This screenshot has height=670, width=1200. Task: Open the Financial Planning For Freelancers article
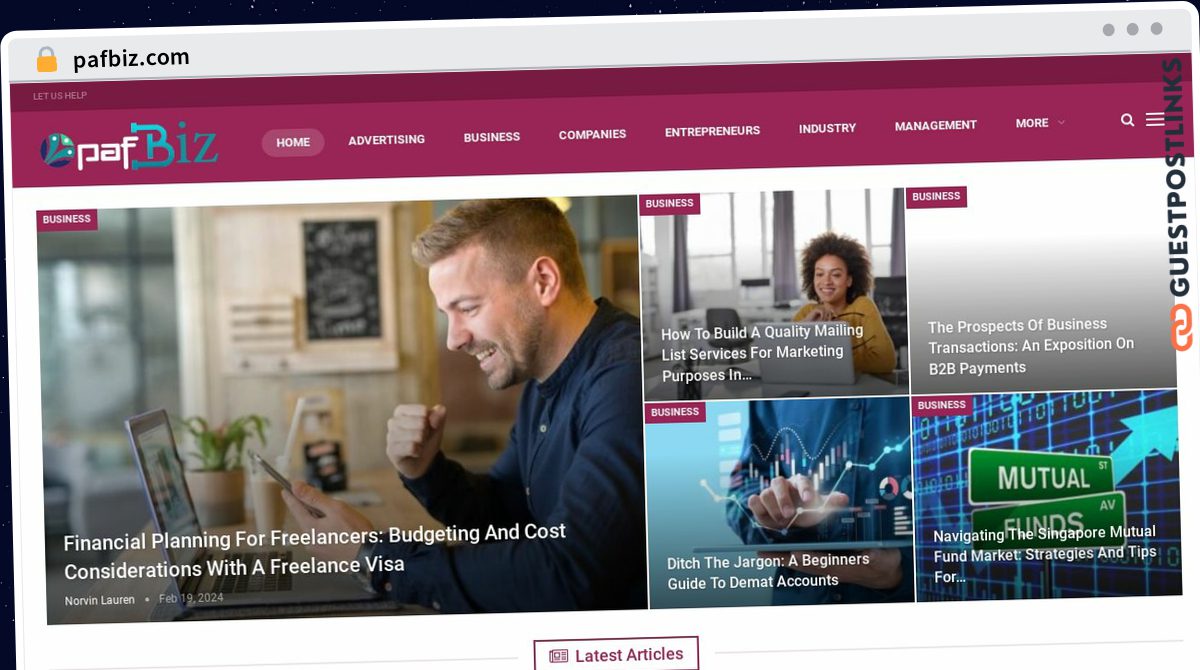tap(315, 550)
